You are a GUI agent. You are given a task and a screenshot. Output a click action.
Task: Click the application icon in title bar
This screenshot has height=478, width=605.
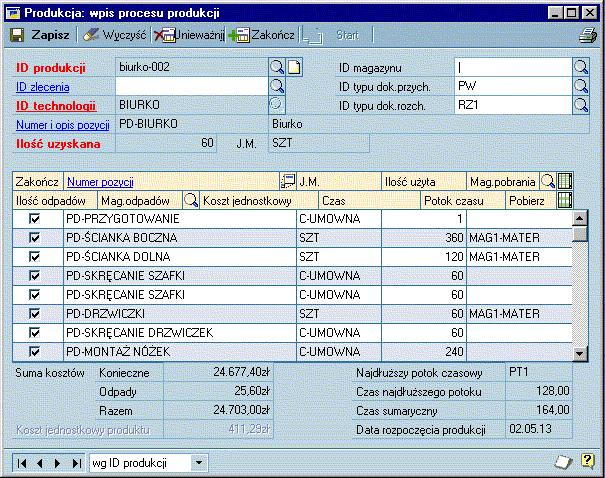(x=14, y=13)
